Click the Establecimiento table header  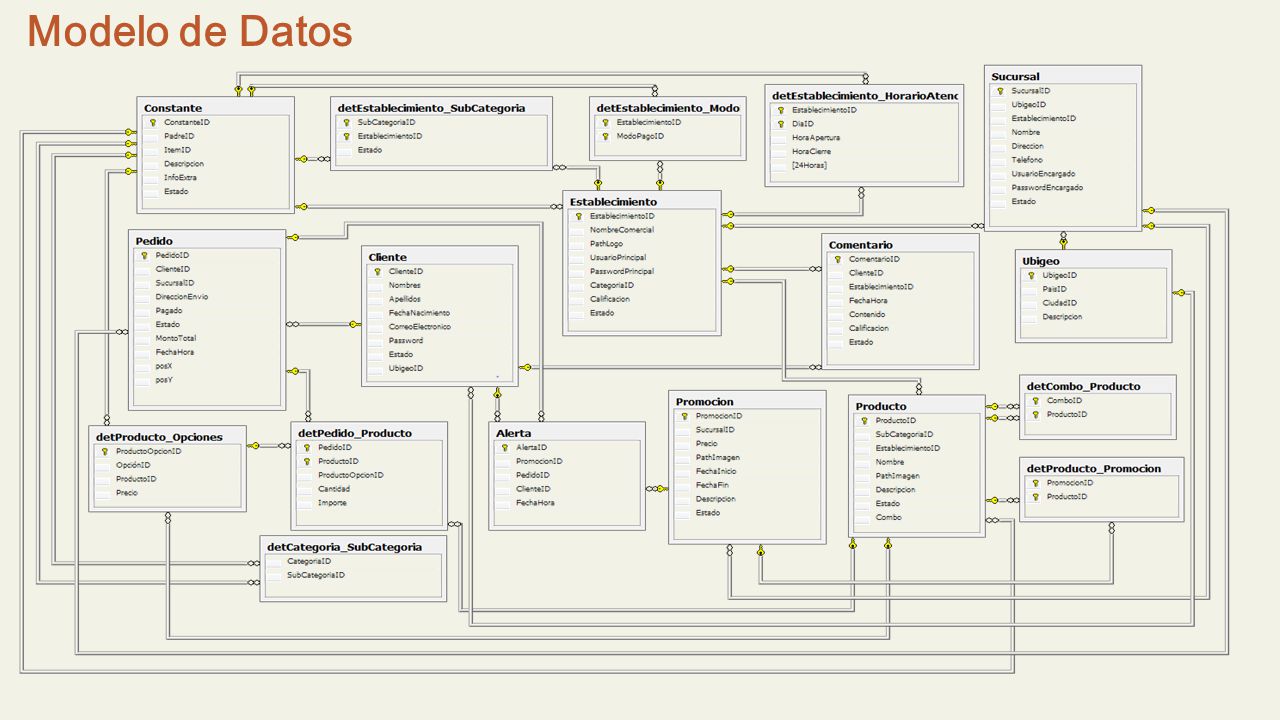coord(613,201)
